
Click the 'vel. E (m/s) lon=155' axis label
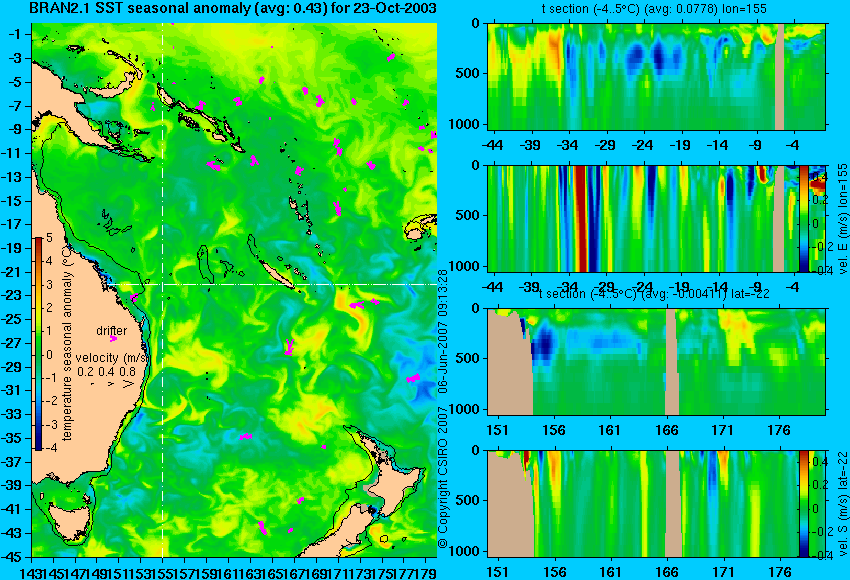pos(842,219)
